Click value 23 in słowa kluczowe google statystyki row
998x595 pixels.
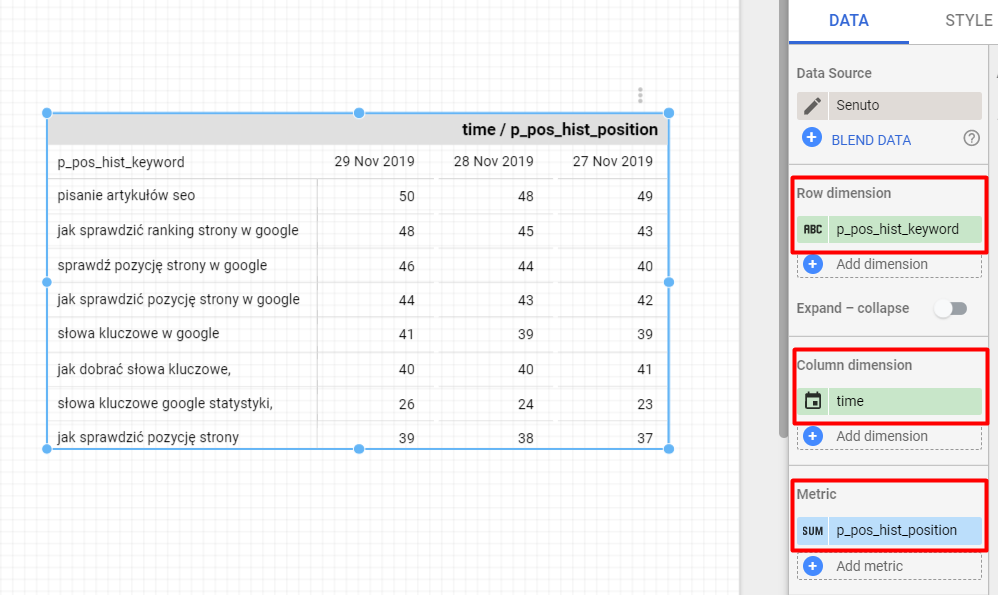pyautogui.click(x=645, y=404)
